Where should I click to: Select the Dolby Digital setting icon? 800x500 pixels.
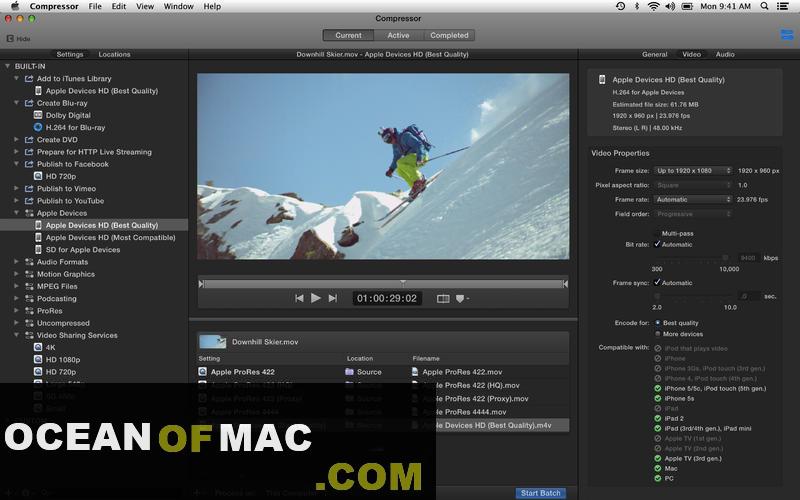(38, 115)
